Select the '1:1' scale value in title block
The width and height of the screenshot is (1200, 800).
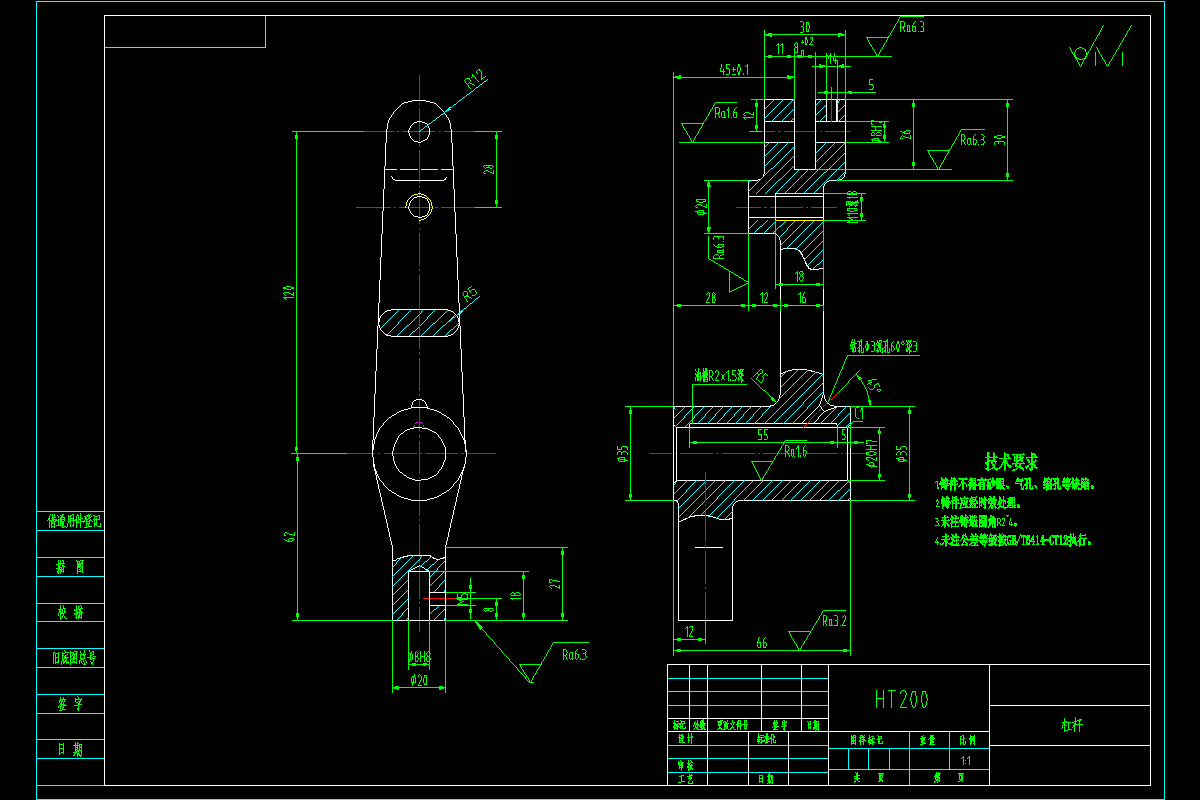point(966,760)
